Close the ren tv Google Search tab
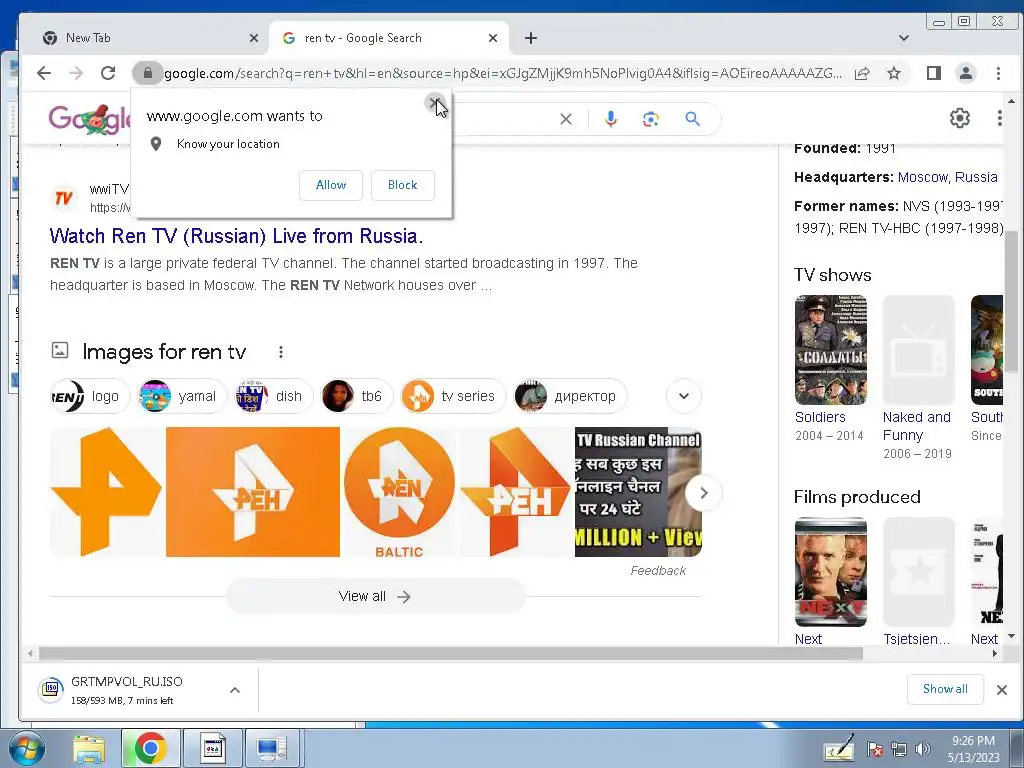Image resolution: width=1024 pixels, height=768 pixels. (x=493, y=38)
